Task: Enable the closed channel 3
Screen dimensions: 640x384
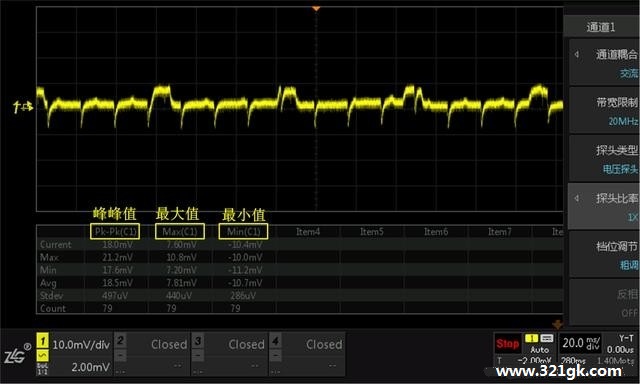Action: pyautogui.click(x=229, y=354)
